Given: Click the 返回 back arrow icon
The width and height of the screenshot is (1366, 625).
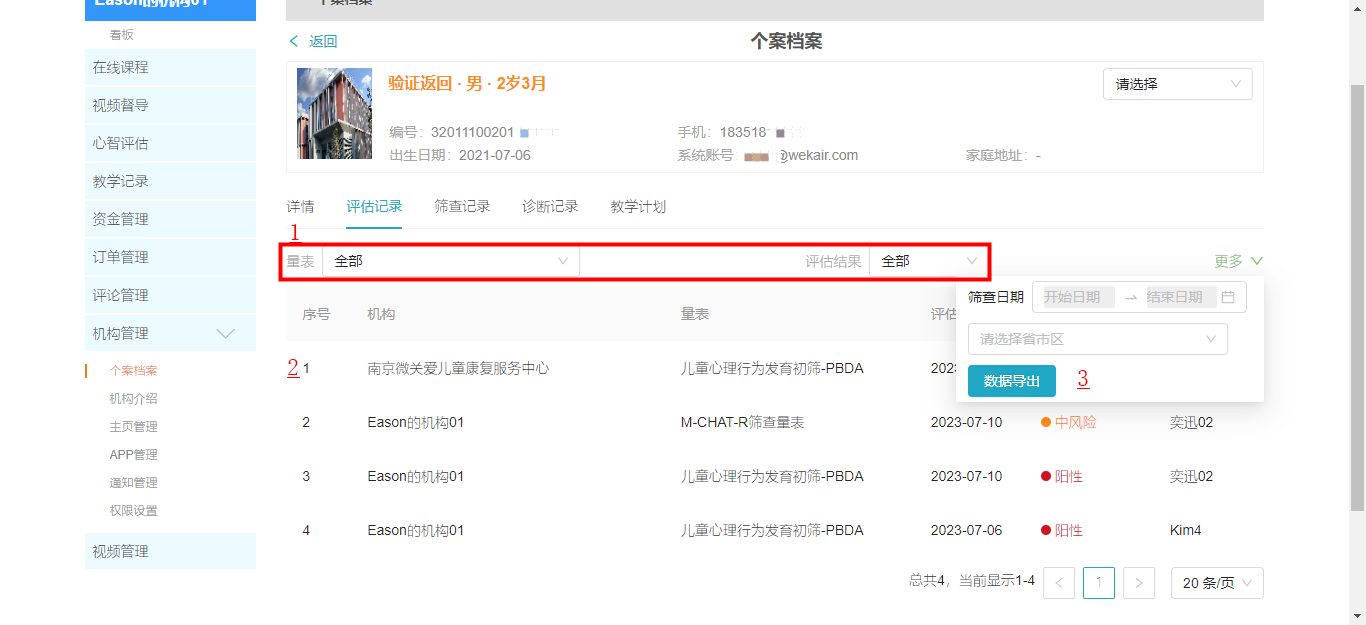Looking at the screenshot, I should tap(294, 41).
